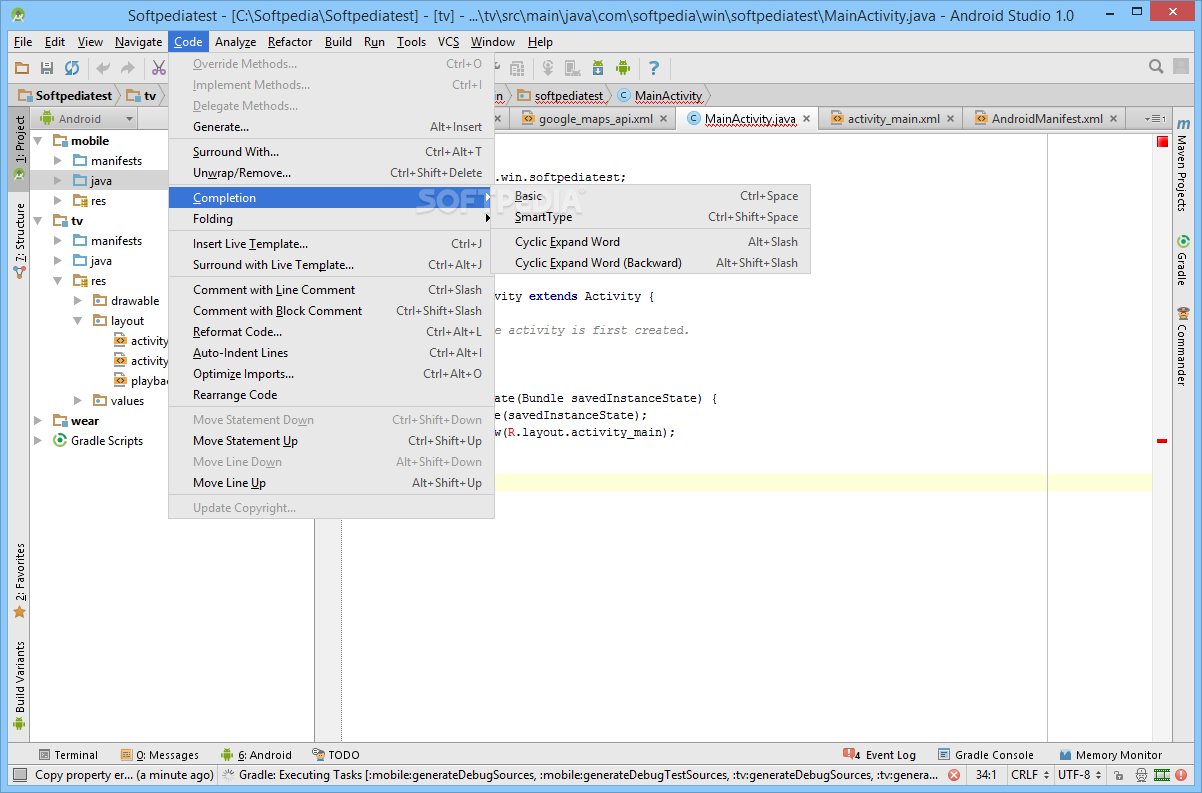Open the Favorites tool window
The height and width of the screenshot is (793, 1202).
click(19, 580)
